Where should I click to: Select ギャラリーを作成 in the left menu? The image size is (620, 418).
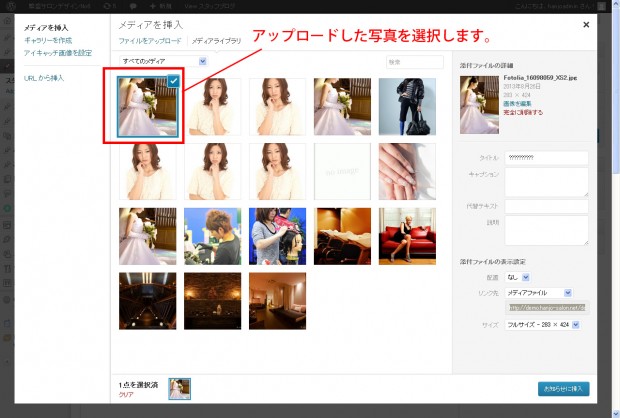[x=48, y=40]
